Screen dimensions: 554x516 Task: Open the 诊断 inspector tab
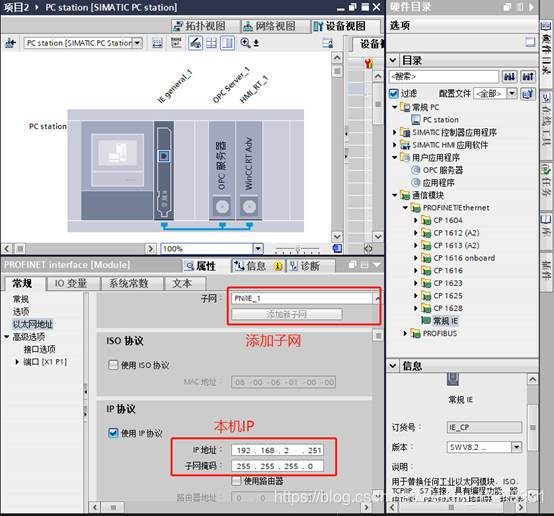309,266
